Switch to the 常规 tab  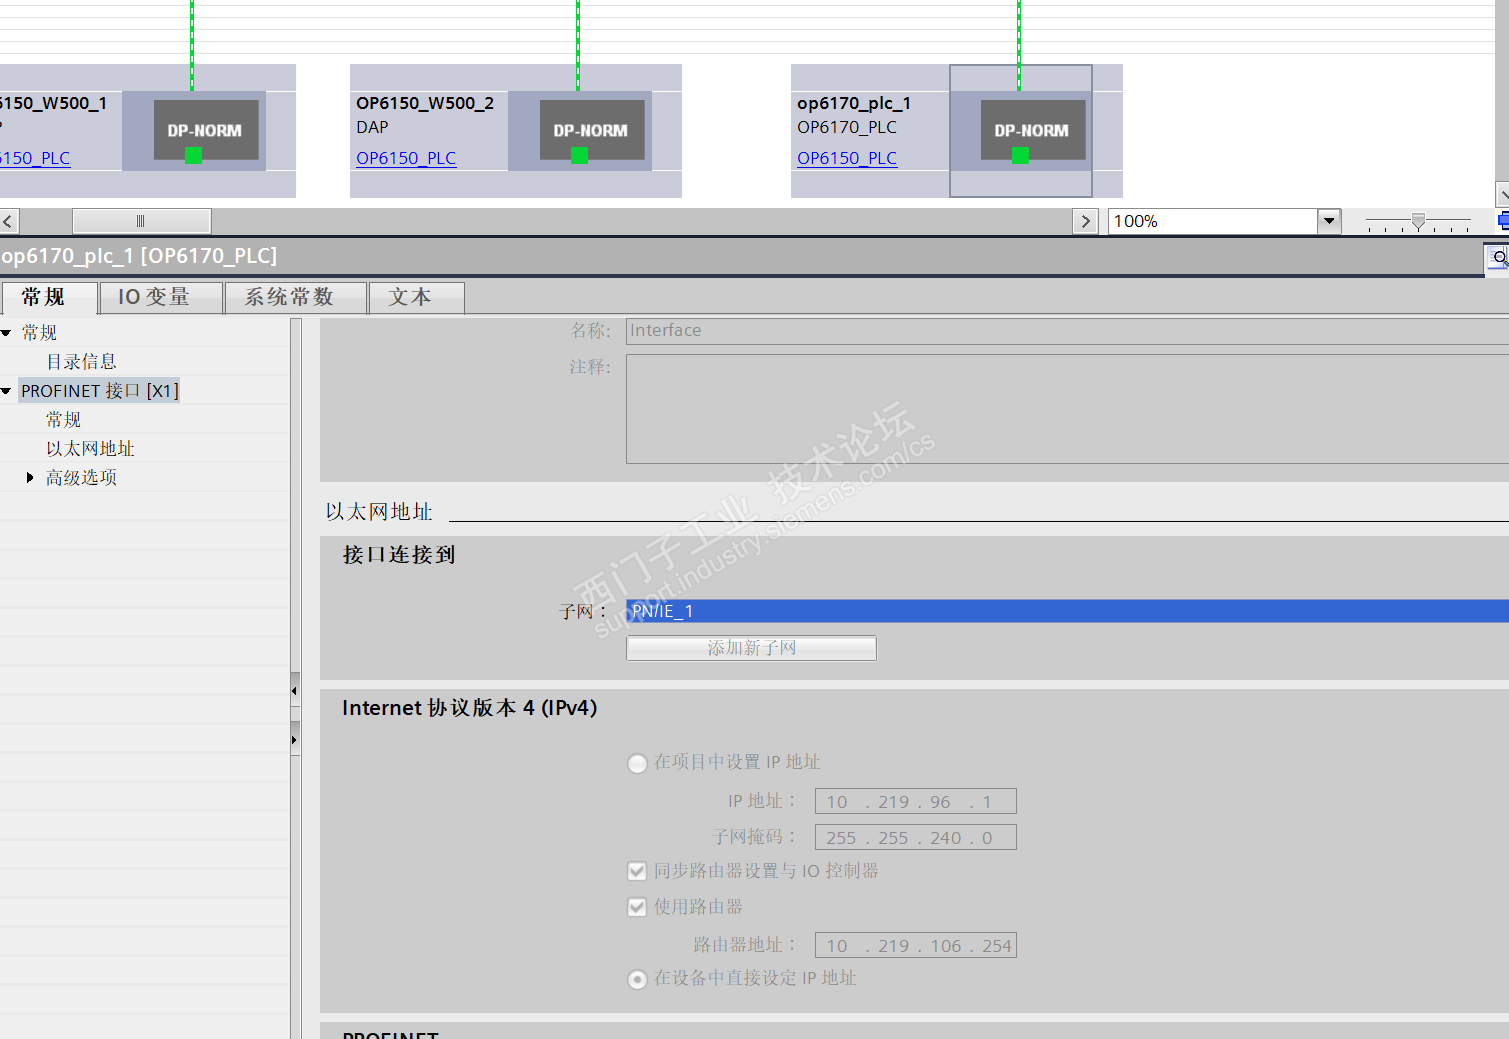pos(49,297)
